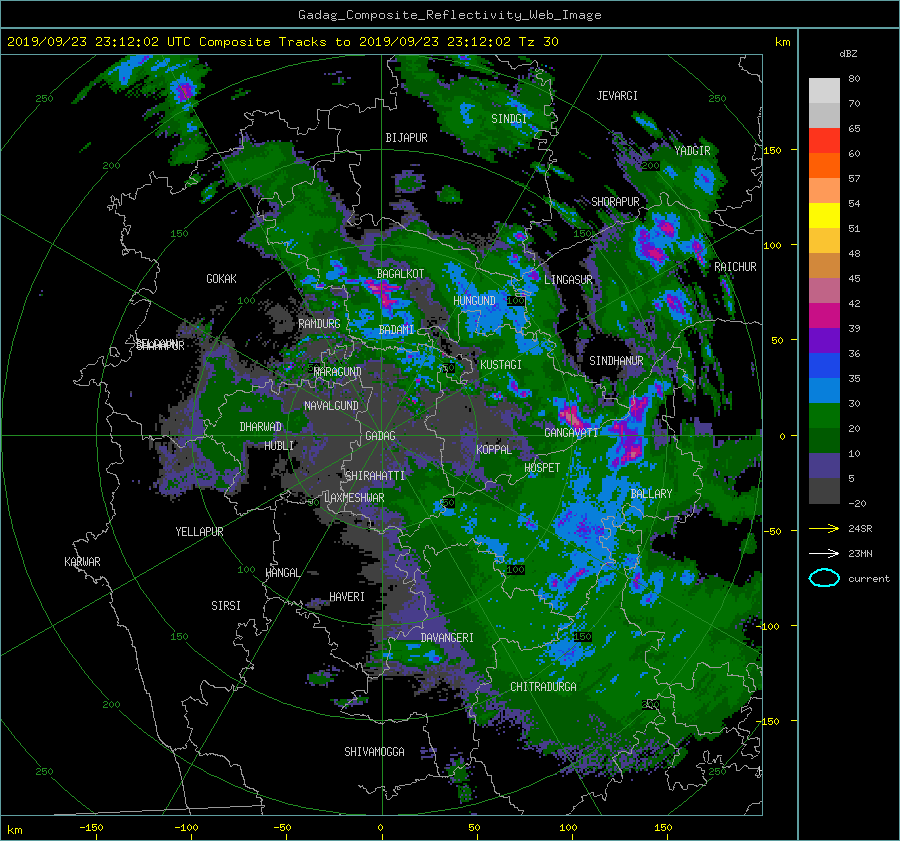Click the BAGALKOT city label
The height and width of the screenshot is (841, 900).
point(400,274)
